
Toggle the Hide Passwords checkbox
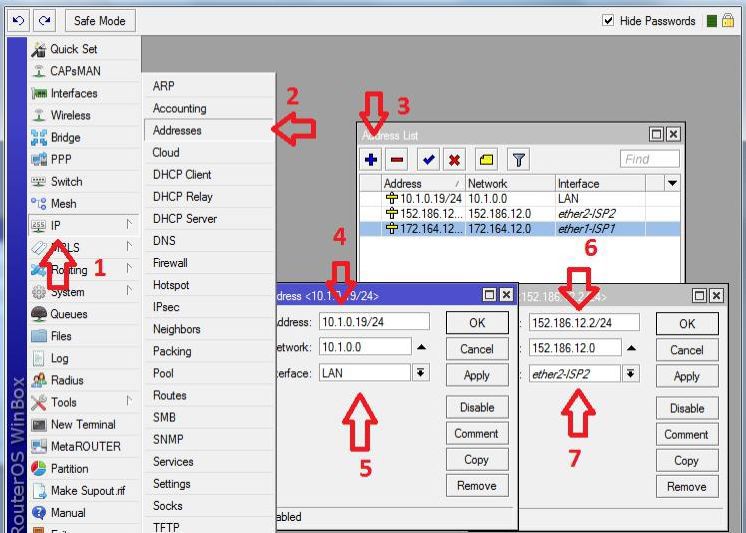tap(608, 20)
